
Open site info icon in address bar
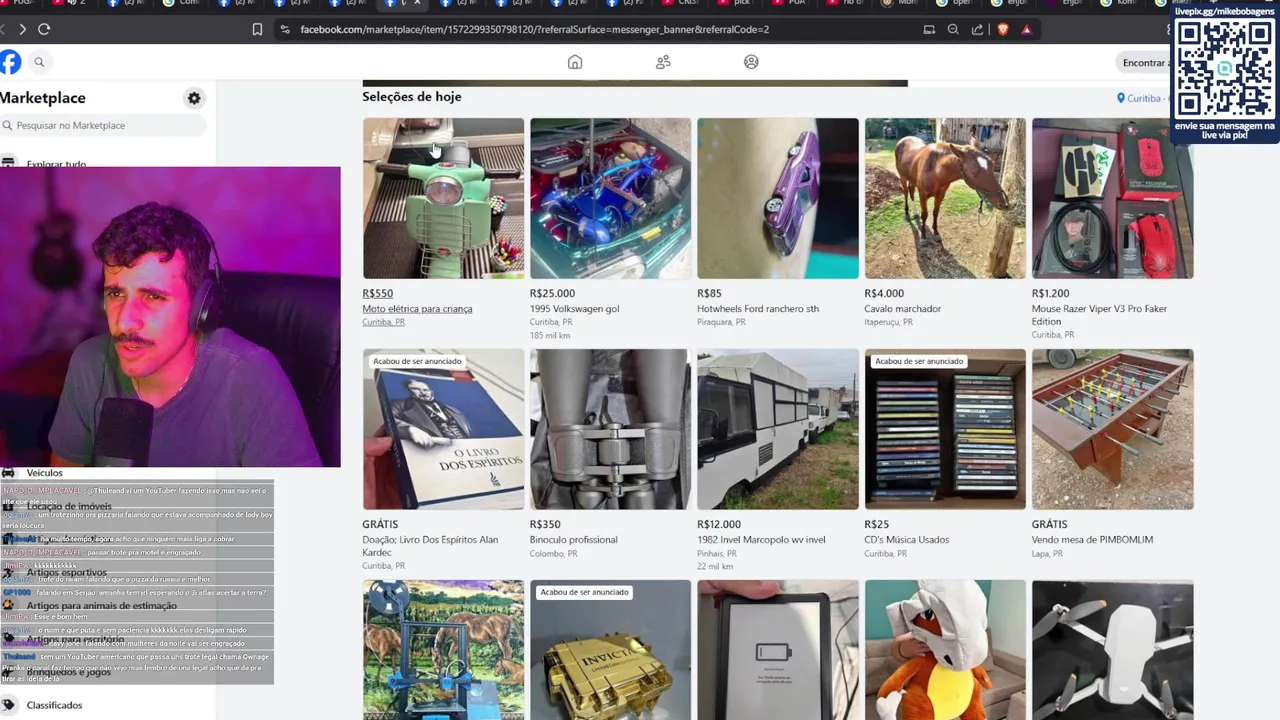[285, 29]
